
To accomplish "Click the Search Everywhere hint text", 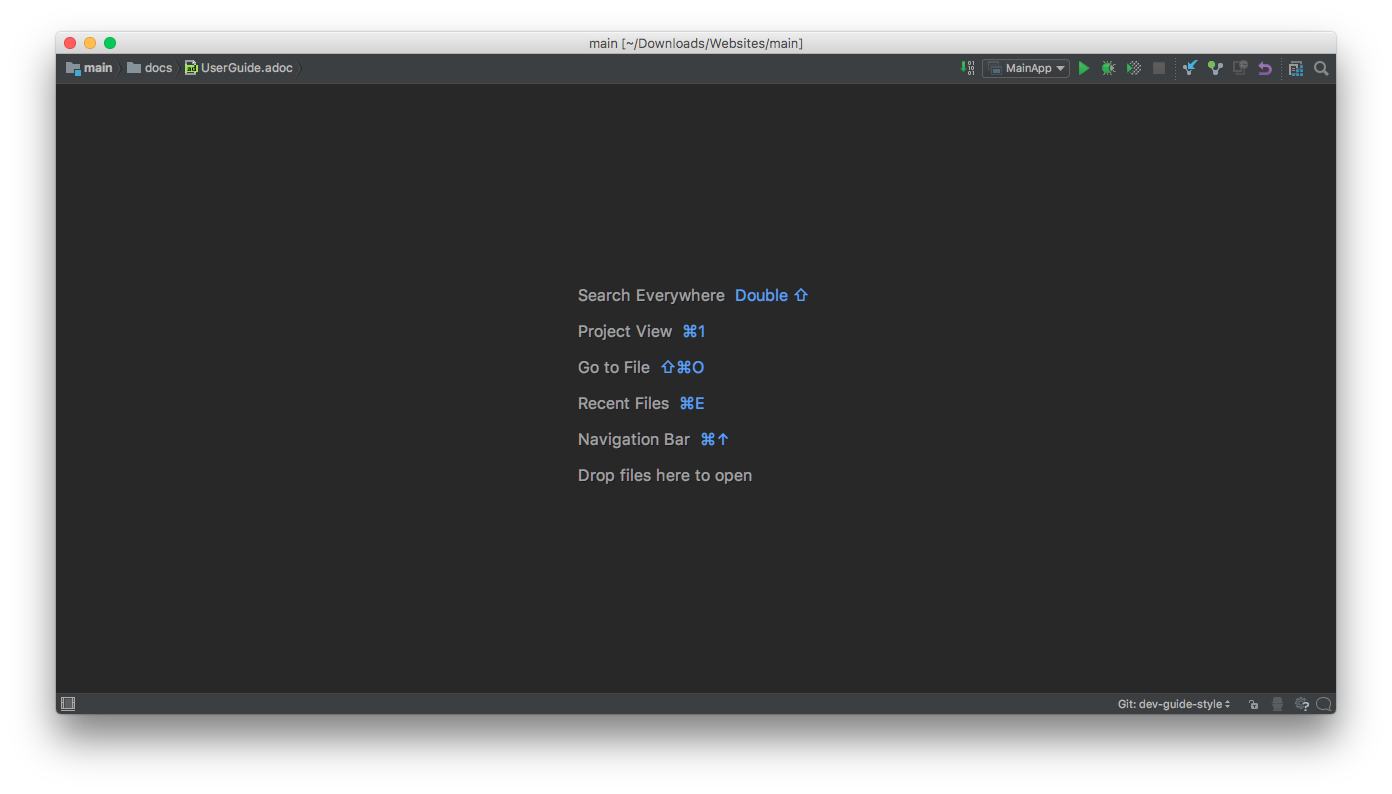I will (651, 295).
